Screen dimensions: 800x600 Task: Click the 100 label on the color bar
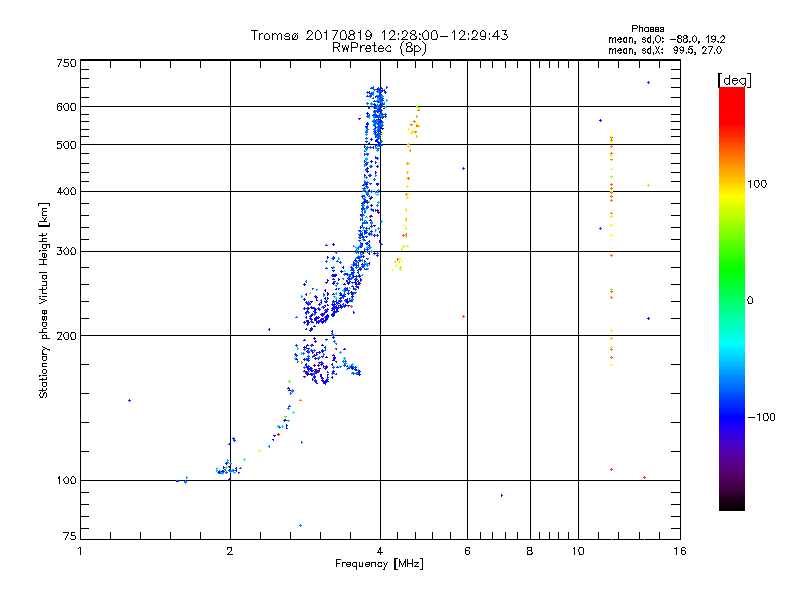pyautogui.click(x=757, y=184)
